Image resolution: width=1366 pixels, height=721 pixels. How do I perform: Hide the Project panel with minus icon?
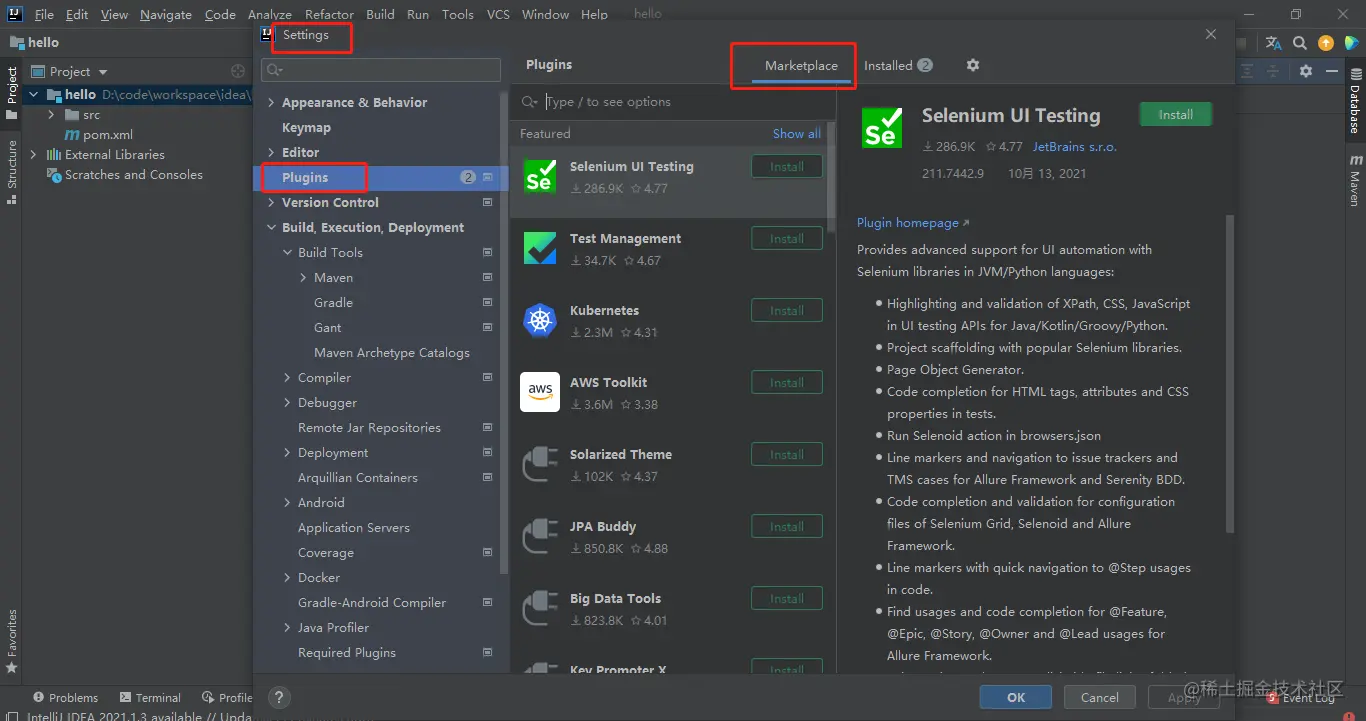click(x=1332, y=71)
